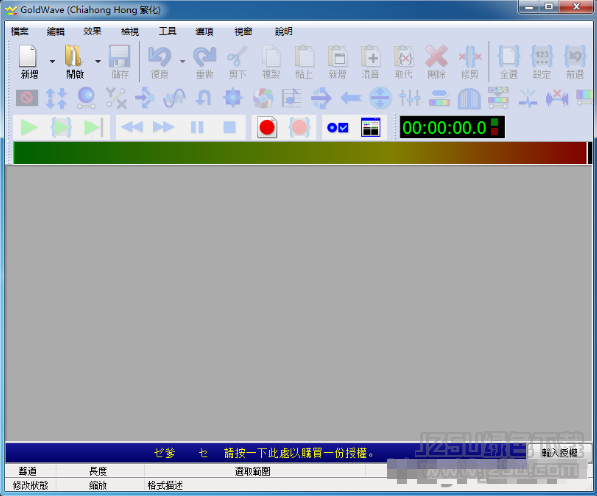Open the 編輯 menu
Screen dimensions: 597x496
(x=56, y=31)
